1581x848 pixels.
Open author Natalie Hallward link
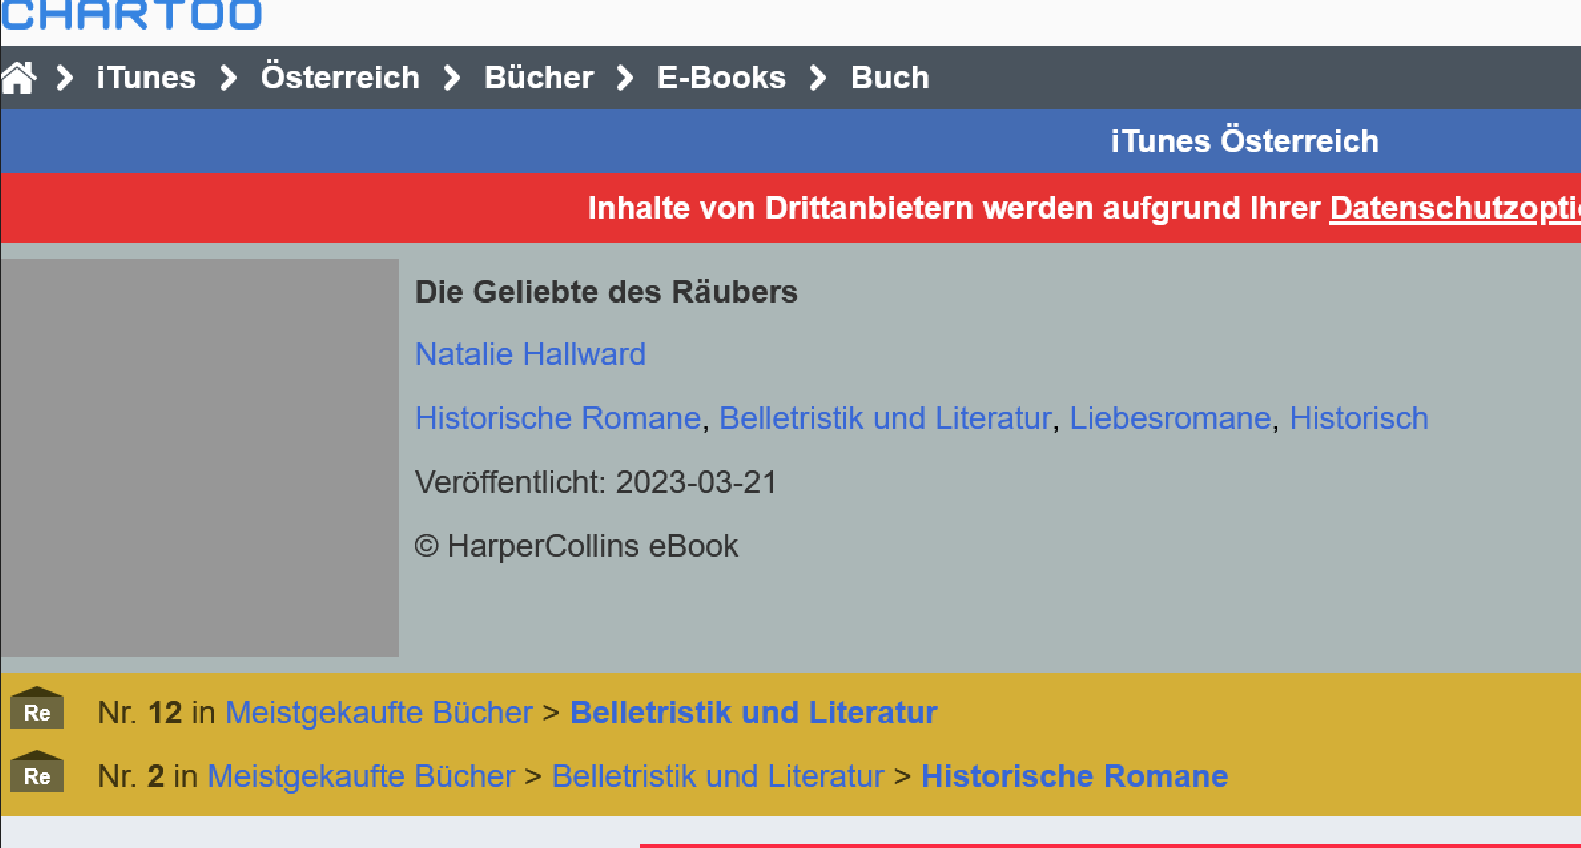click(530, 354)
